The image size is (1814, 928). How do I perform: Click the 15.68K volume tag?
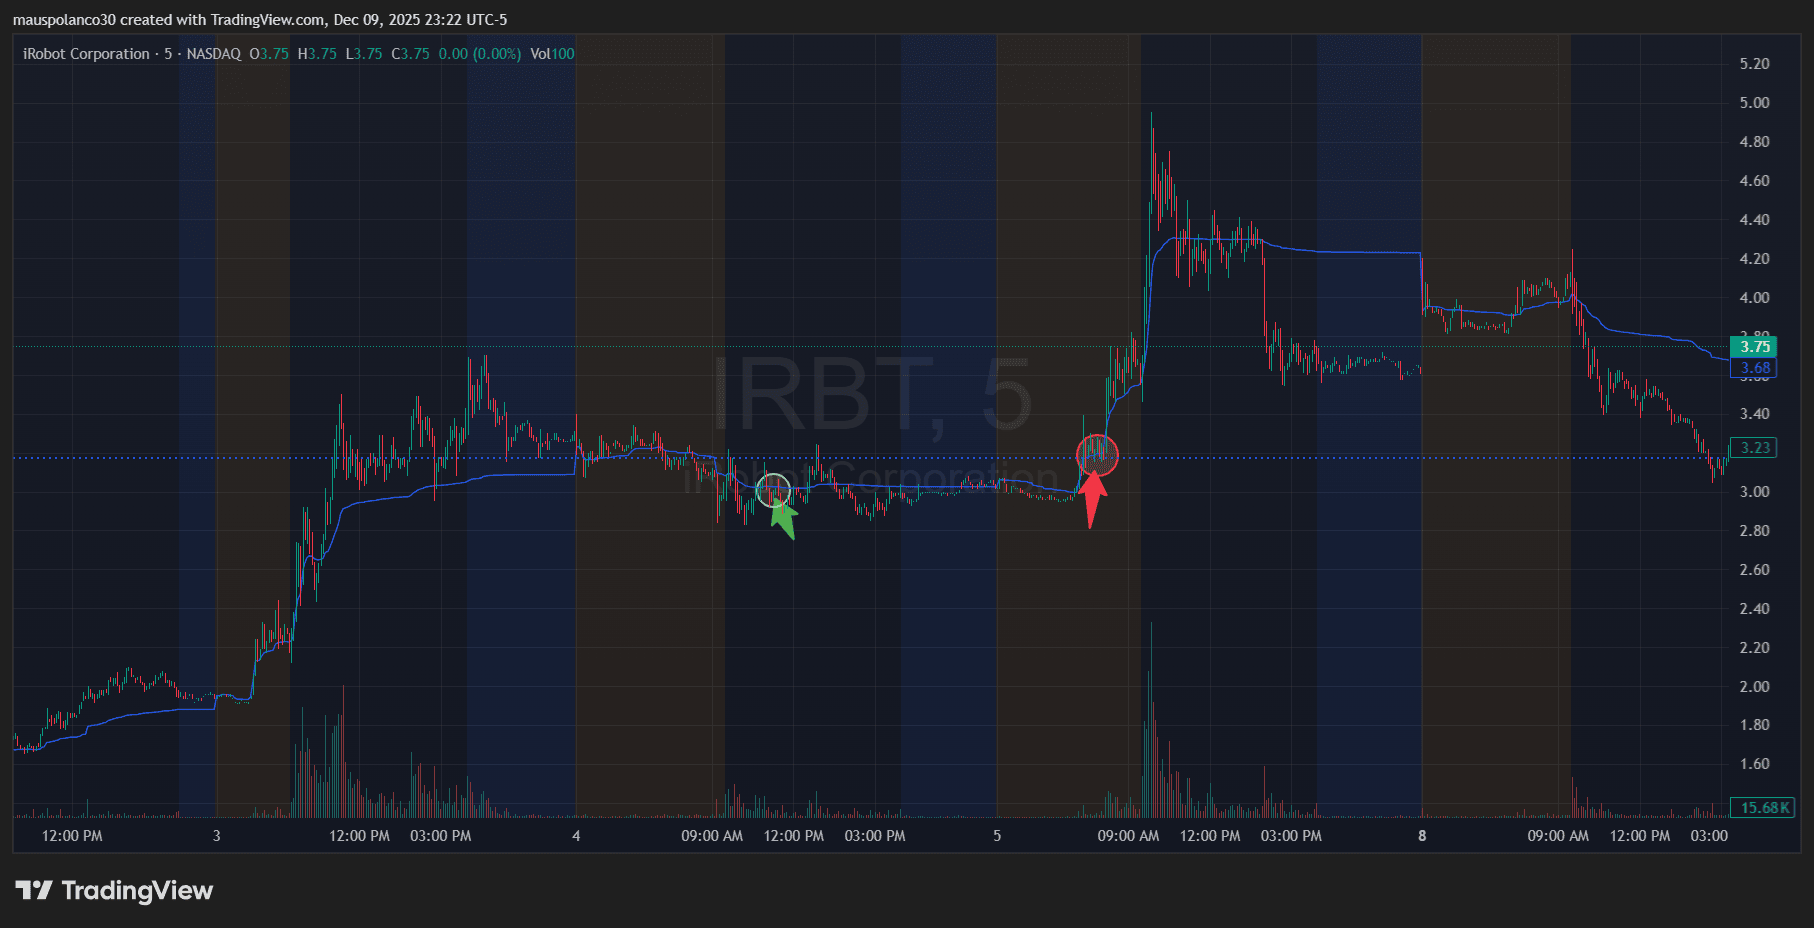pos(1765,808)
